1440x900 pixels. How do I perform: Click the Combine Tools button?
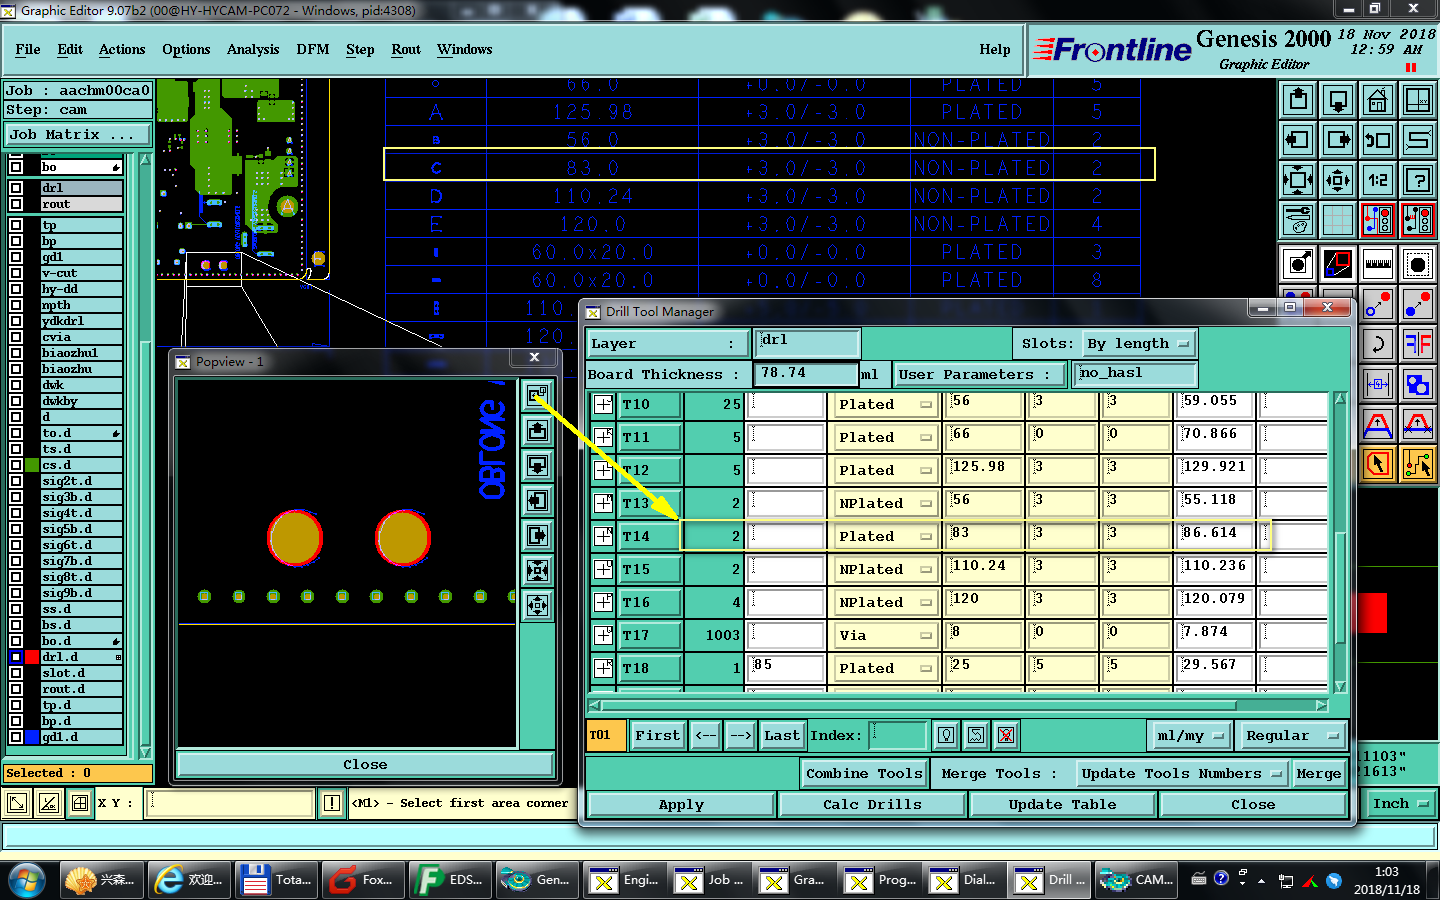(x=864, y=774)
